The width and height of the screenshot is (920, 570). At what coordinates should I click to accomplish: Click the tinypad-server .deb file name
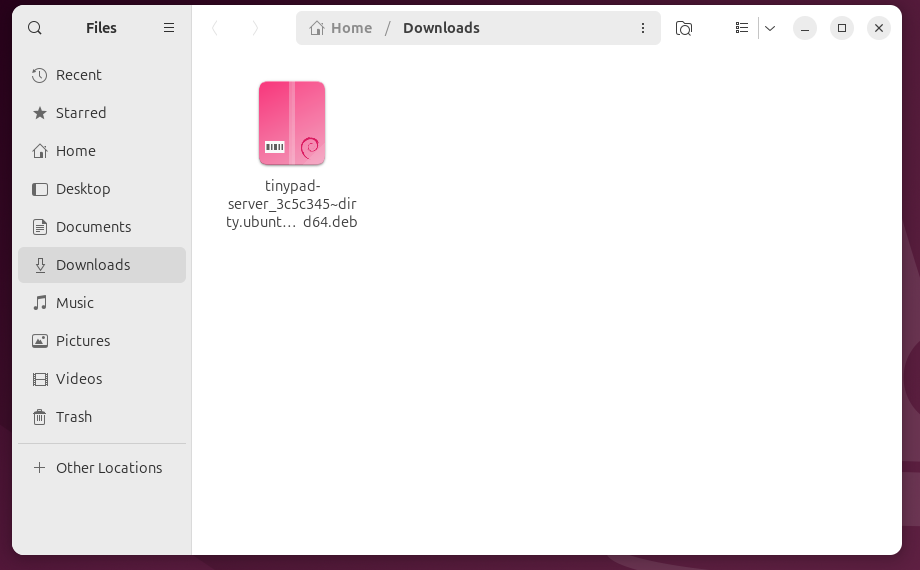pos(292,204)
